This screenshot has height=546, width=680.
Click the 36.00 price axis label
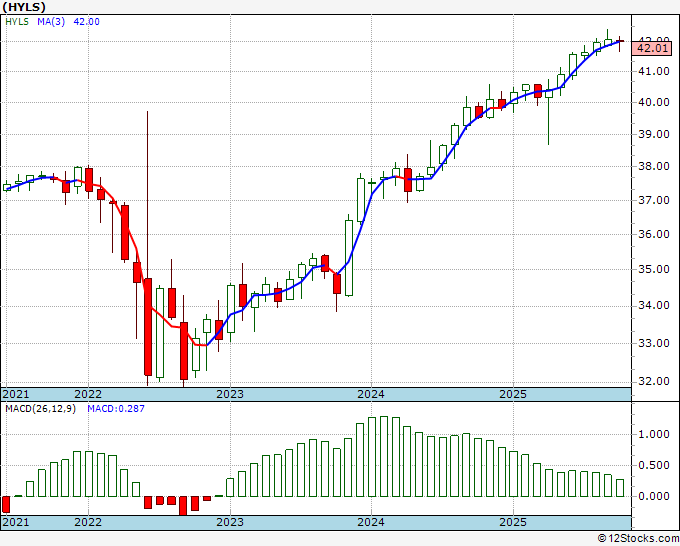click(654, 234)
